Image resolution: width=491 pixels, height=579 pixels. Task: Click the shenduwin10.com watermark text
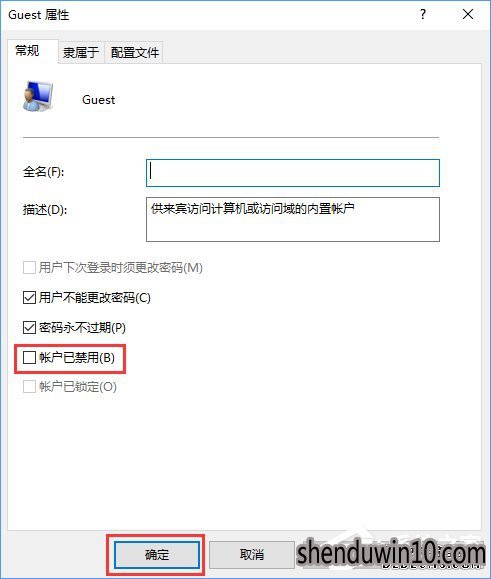click(x=391, y=553)
